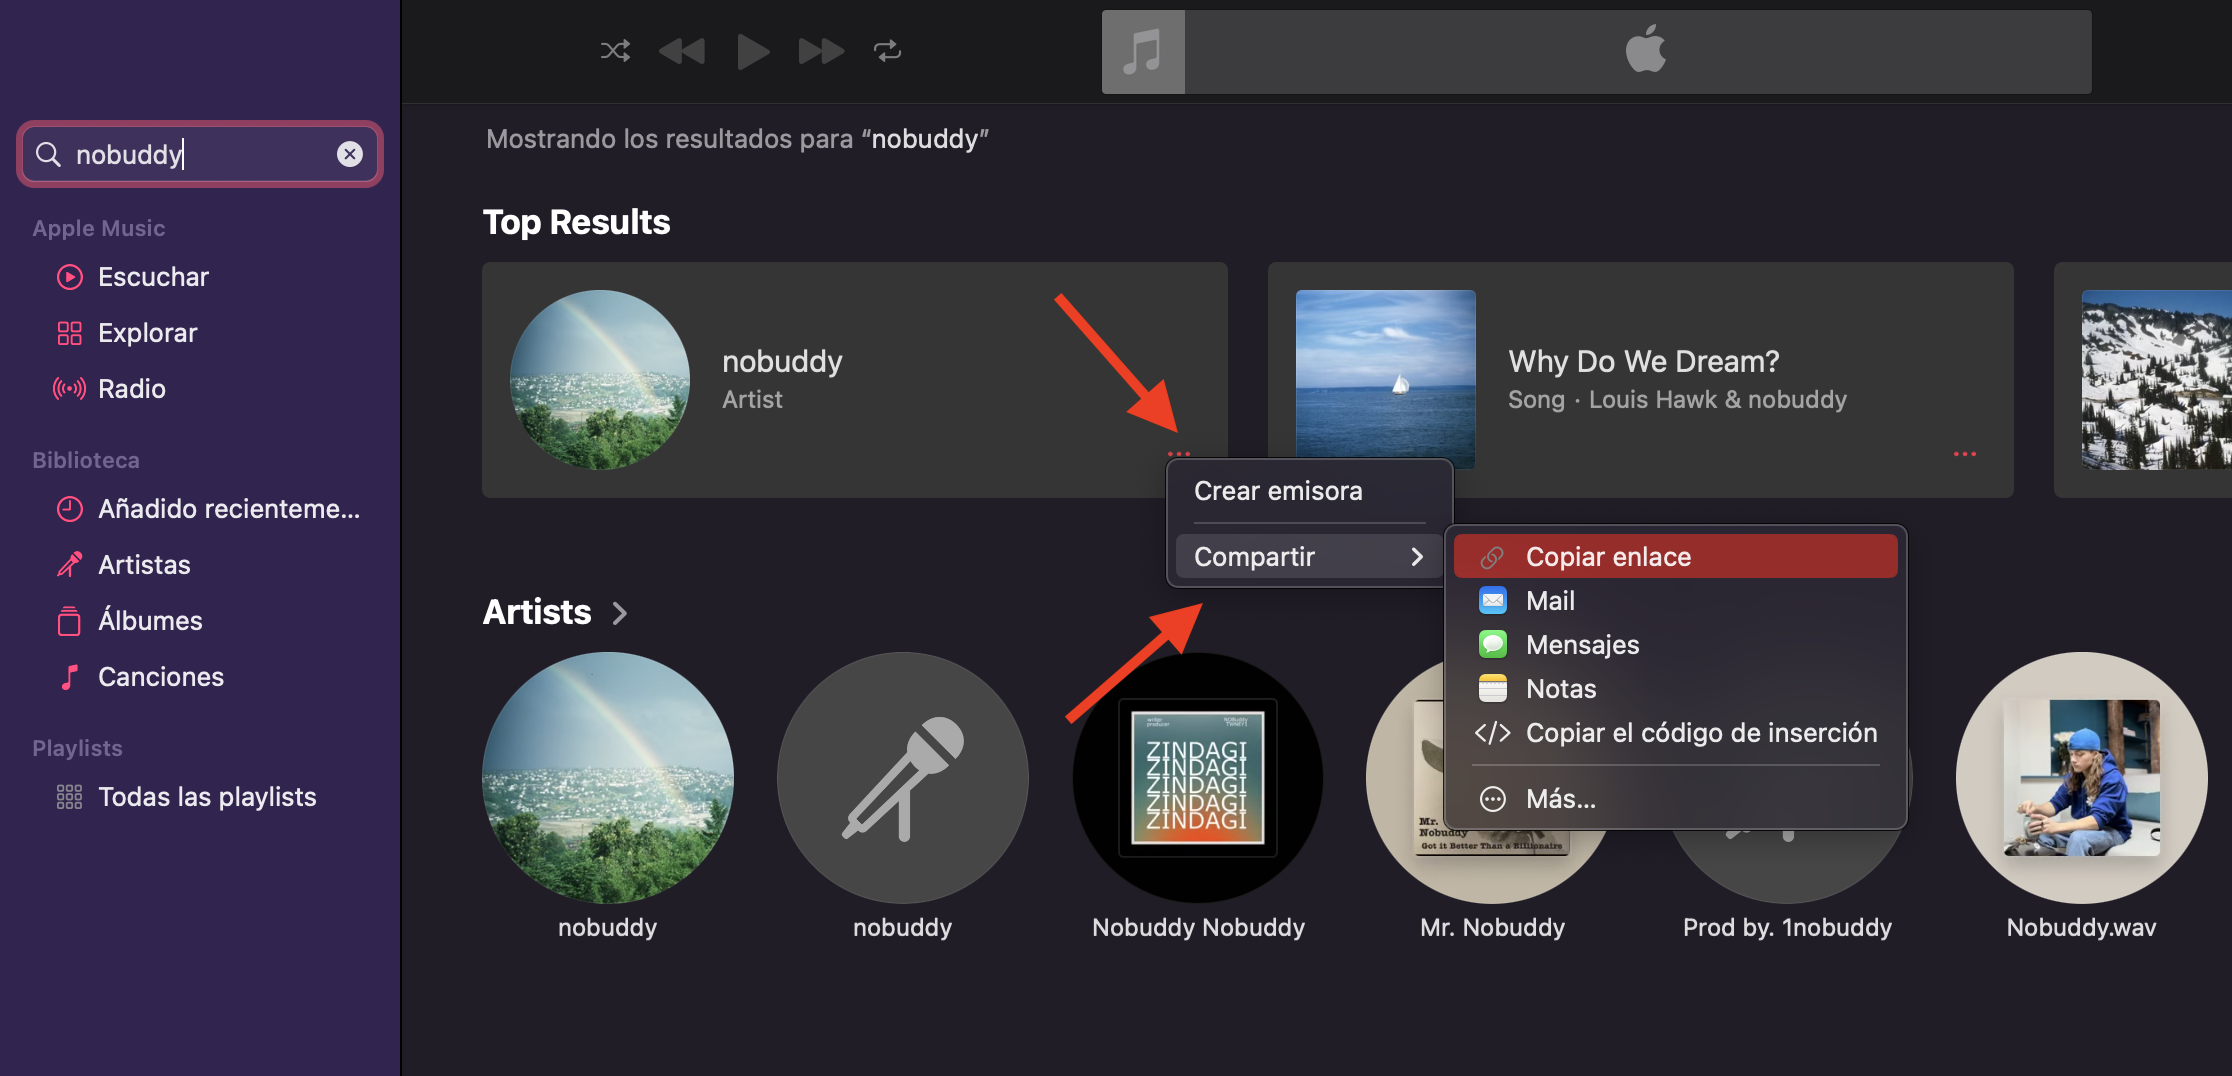Toggle repeat mode
Viewport: 2232px width, 1076px height.
[x=887, y=51]
